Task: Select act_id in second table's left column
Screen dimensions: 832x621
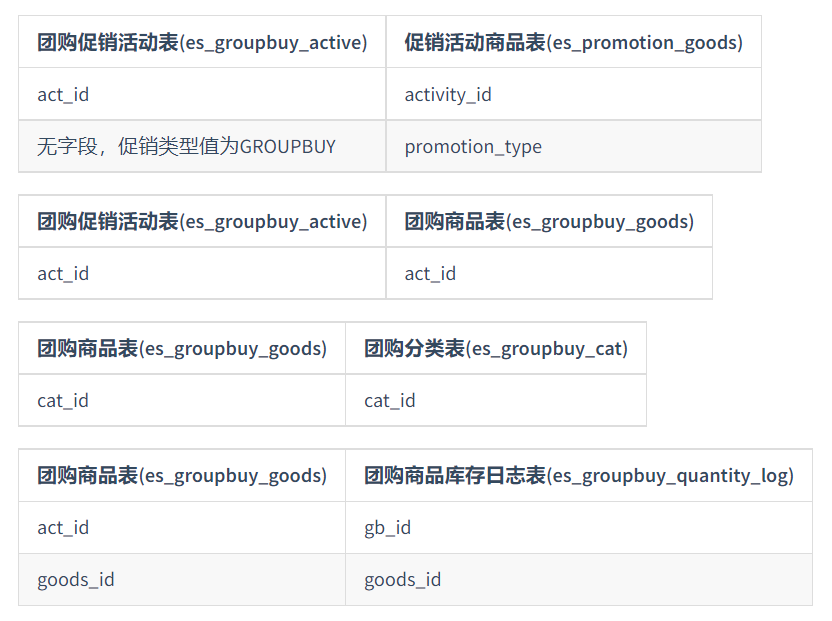Action: [202, 273]
